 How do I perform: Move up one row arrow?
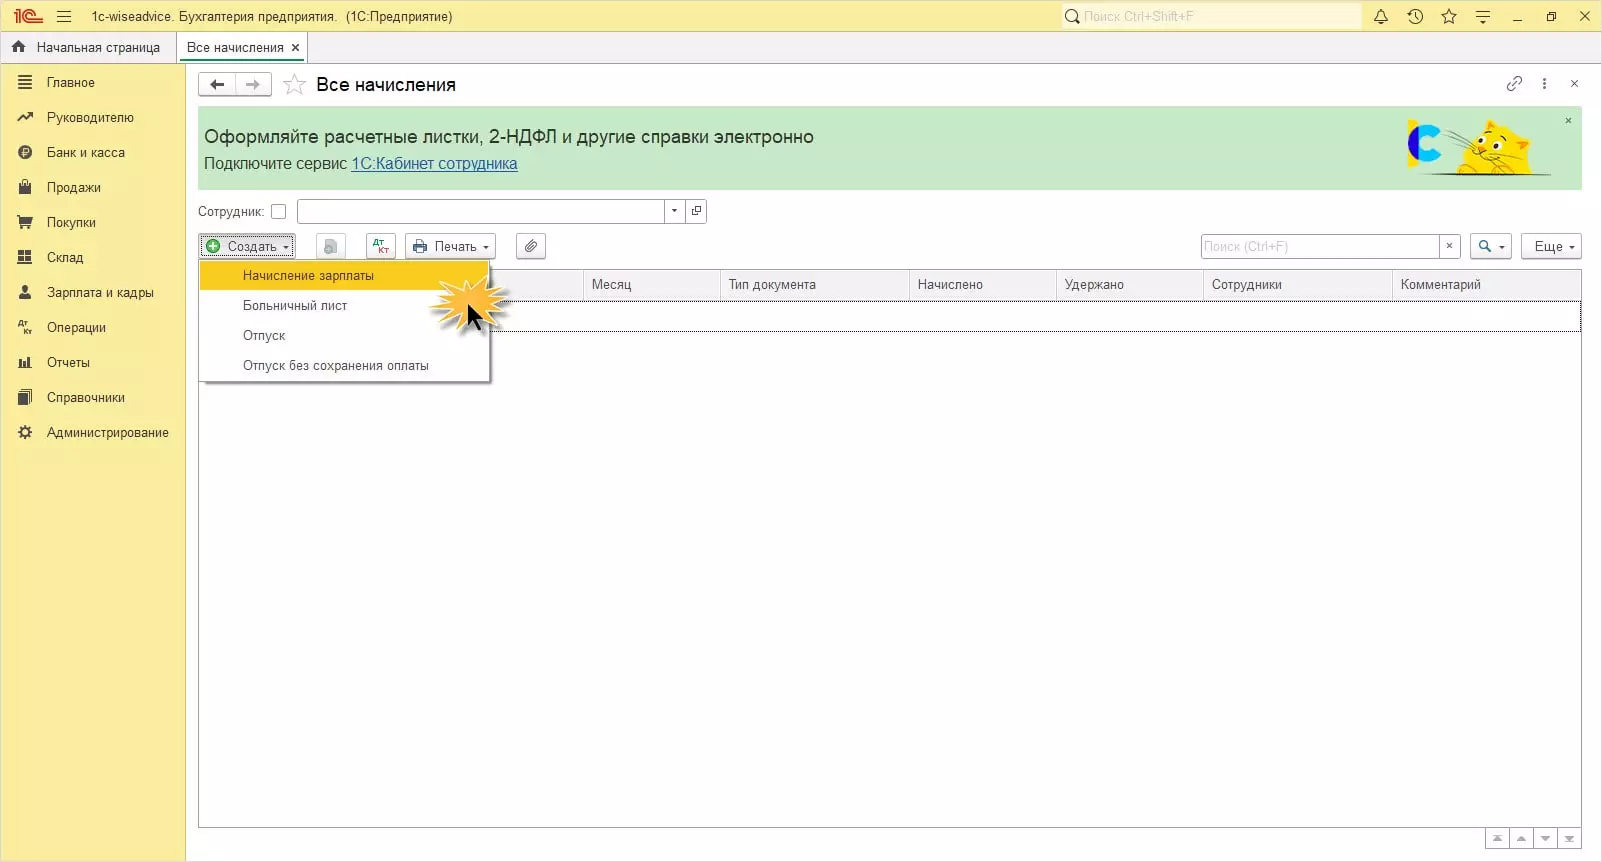tap(1521, 838)
